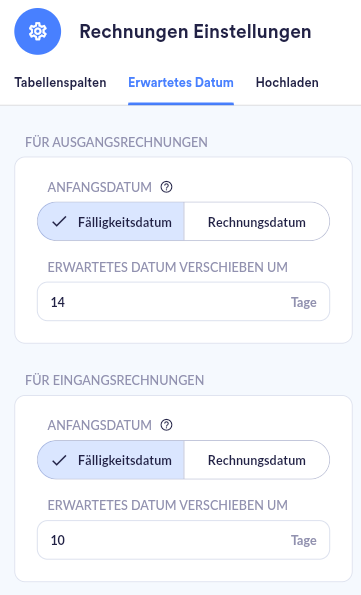Image resolution: width=361 pixels, height=595 pixels.
Task: Select Rechnungsdatum for Eingangsrechnungen
Action: pyautogui.click(x=257, y=460)
